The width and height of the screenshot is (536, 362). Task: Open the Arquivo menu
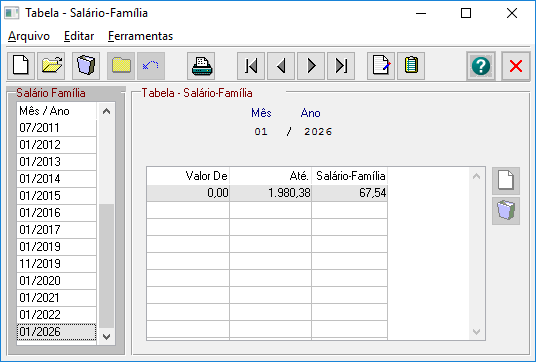click(29, 36)
